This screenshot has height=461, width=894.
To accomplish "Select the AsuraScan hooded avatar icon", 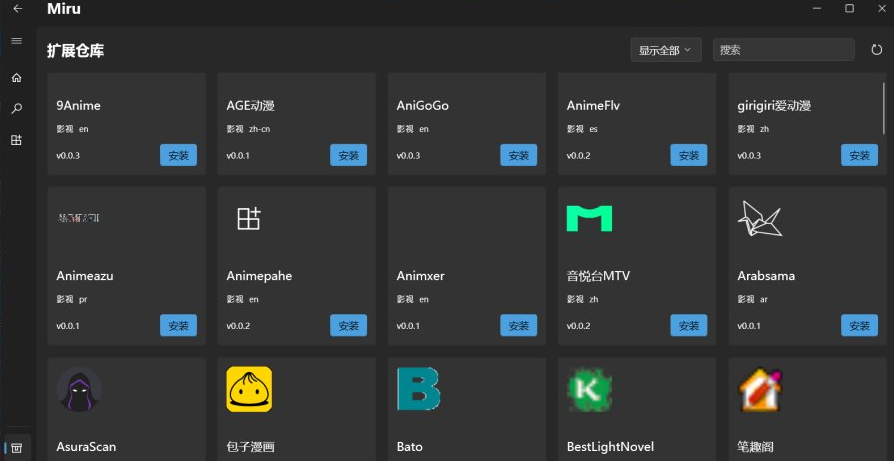I will [79, 389].
